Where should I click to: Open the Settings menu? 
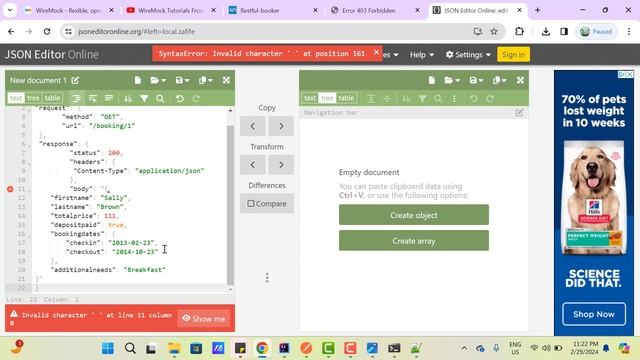[x=468, y=55]
